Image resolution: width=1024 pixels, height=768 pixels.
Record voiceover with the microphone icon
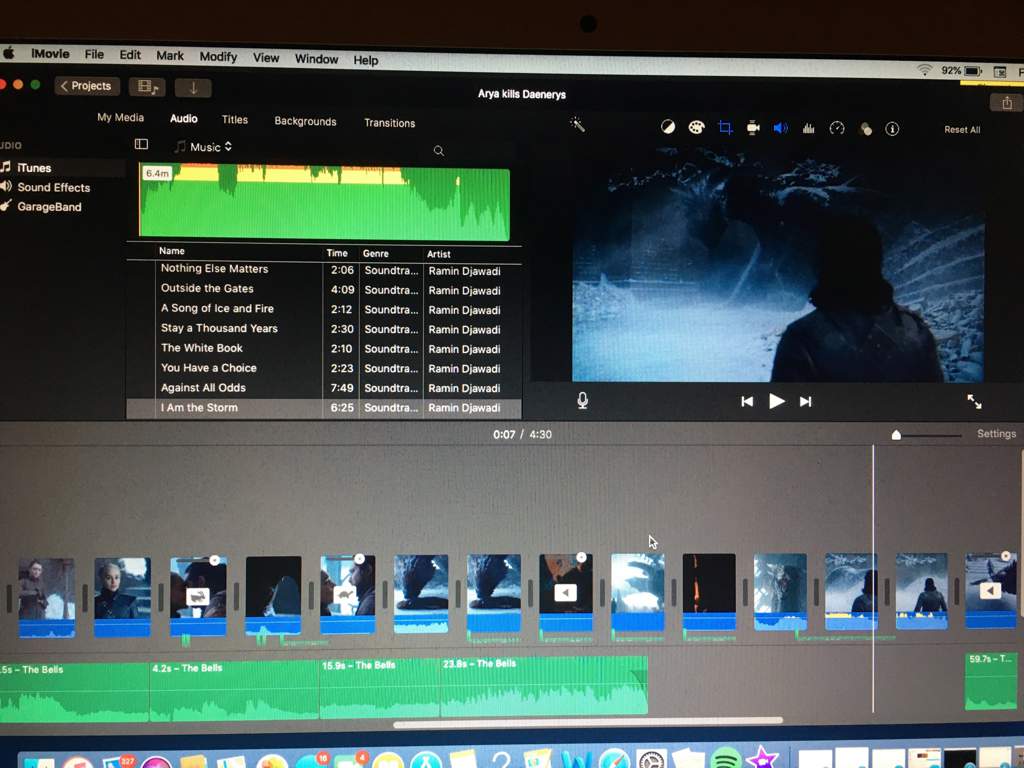(583, 400)
